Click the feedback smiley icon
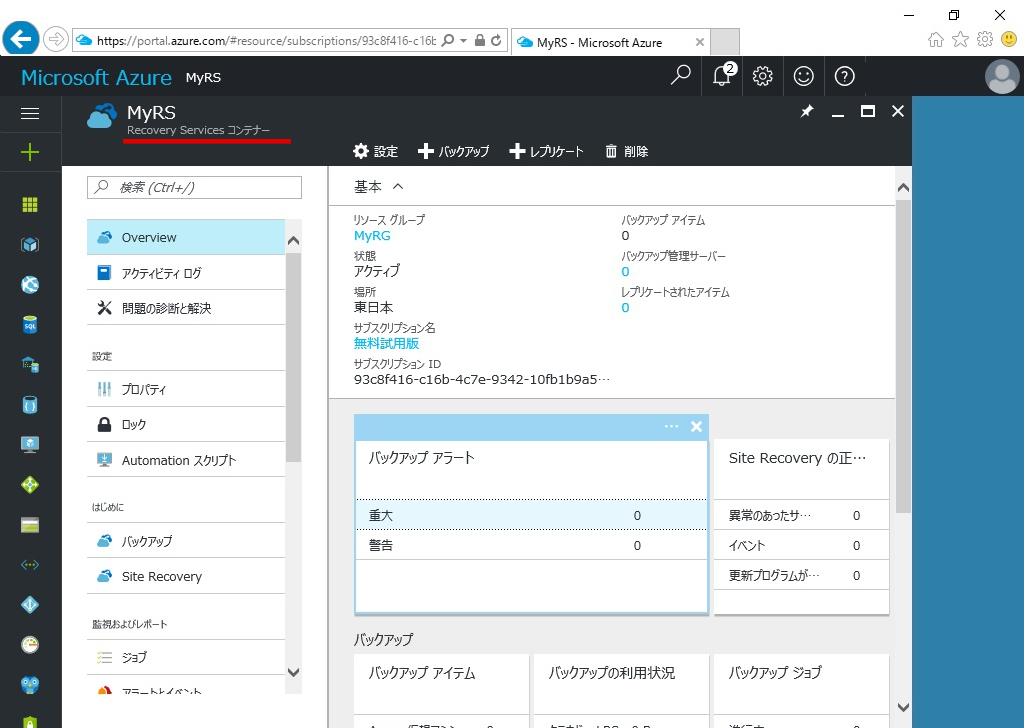 coord(803,76)
